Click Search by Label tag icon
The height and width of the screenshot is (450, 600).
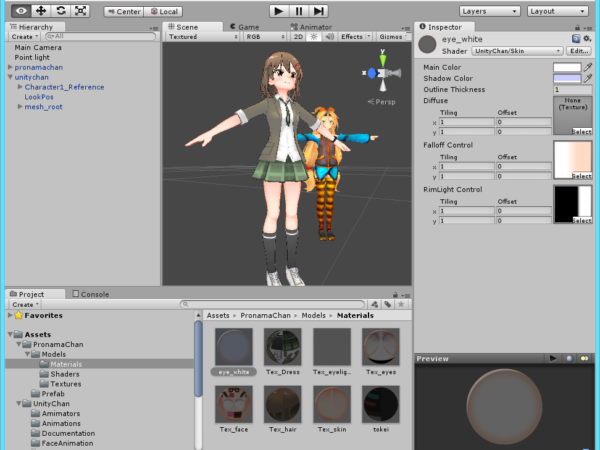388,304
